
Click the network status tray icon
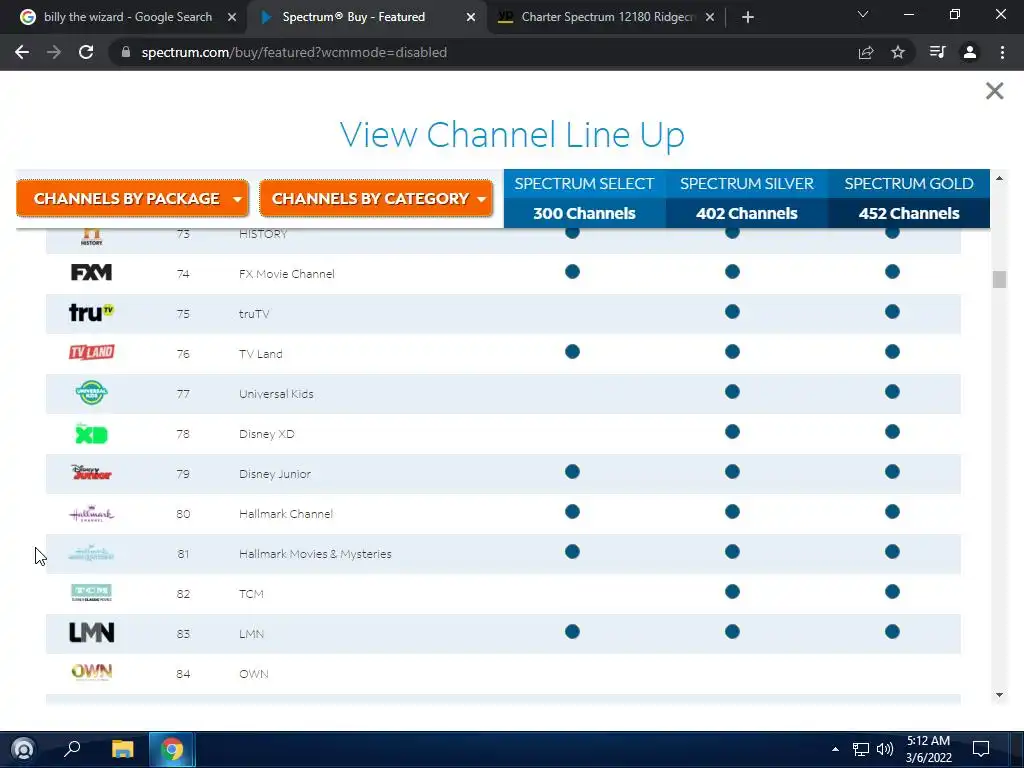click(x=861, y=749)
